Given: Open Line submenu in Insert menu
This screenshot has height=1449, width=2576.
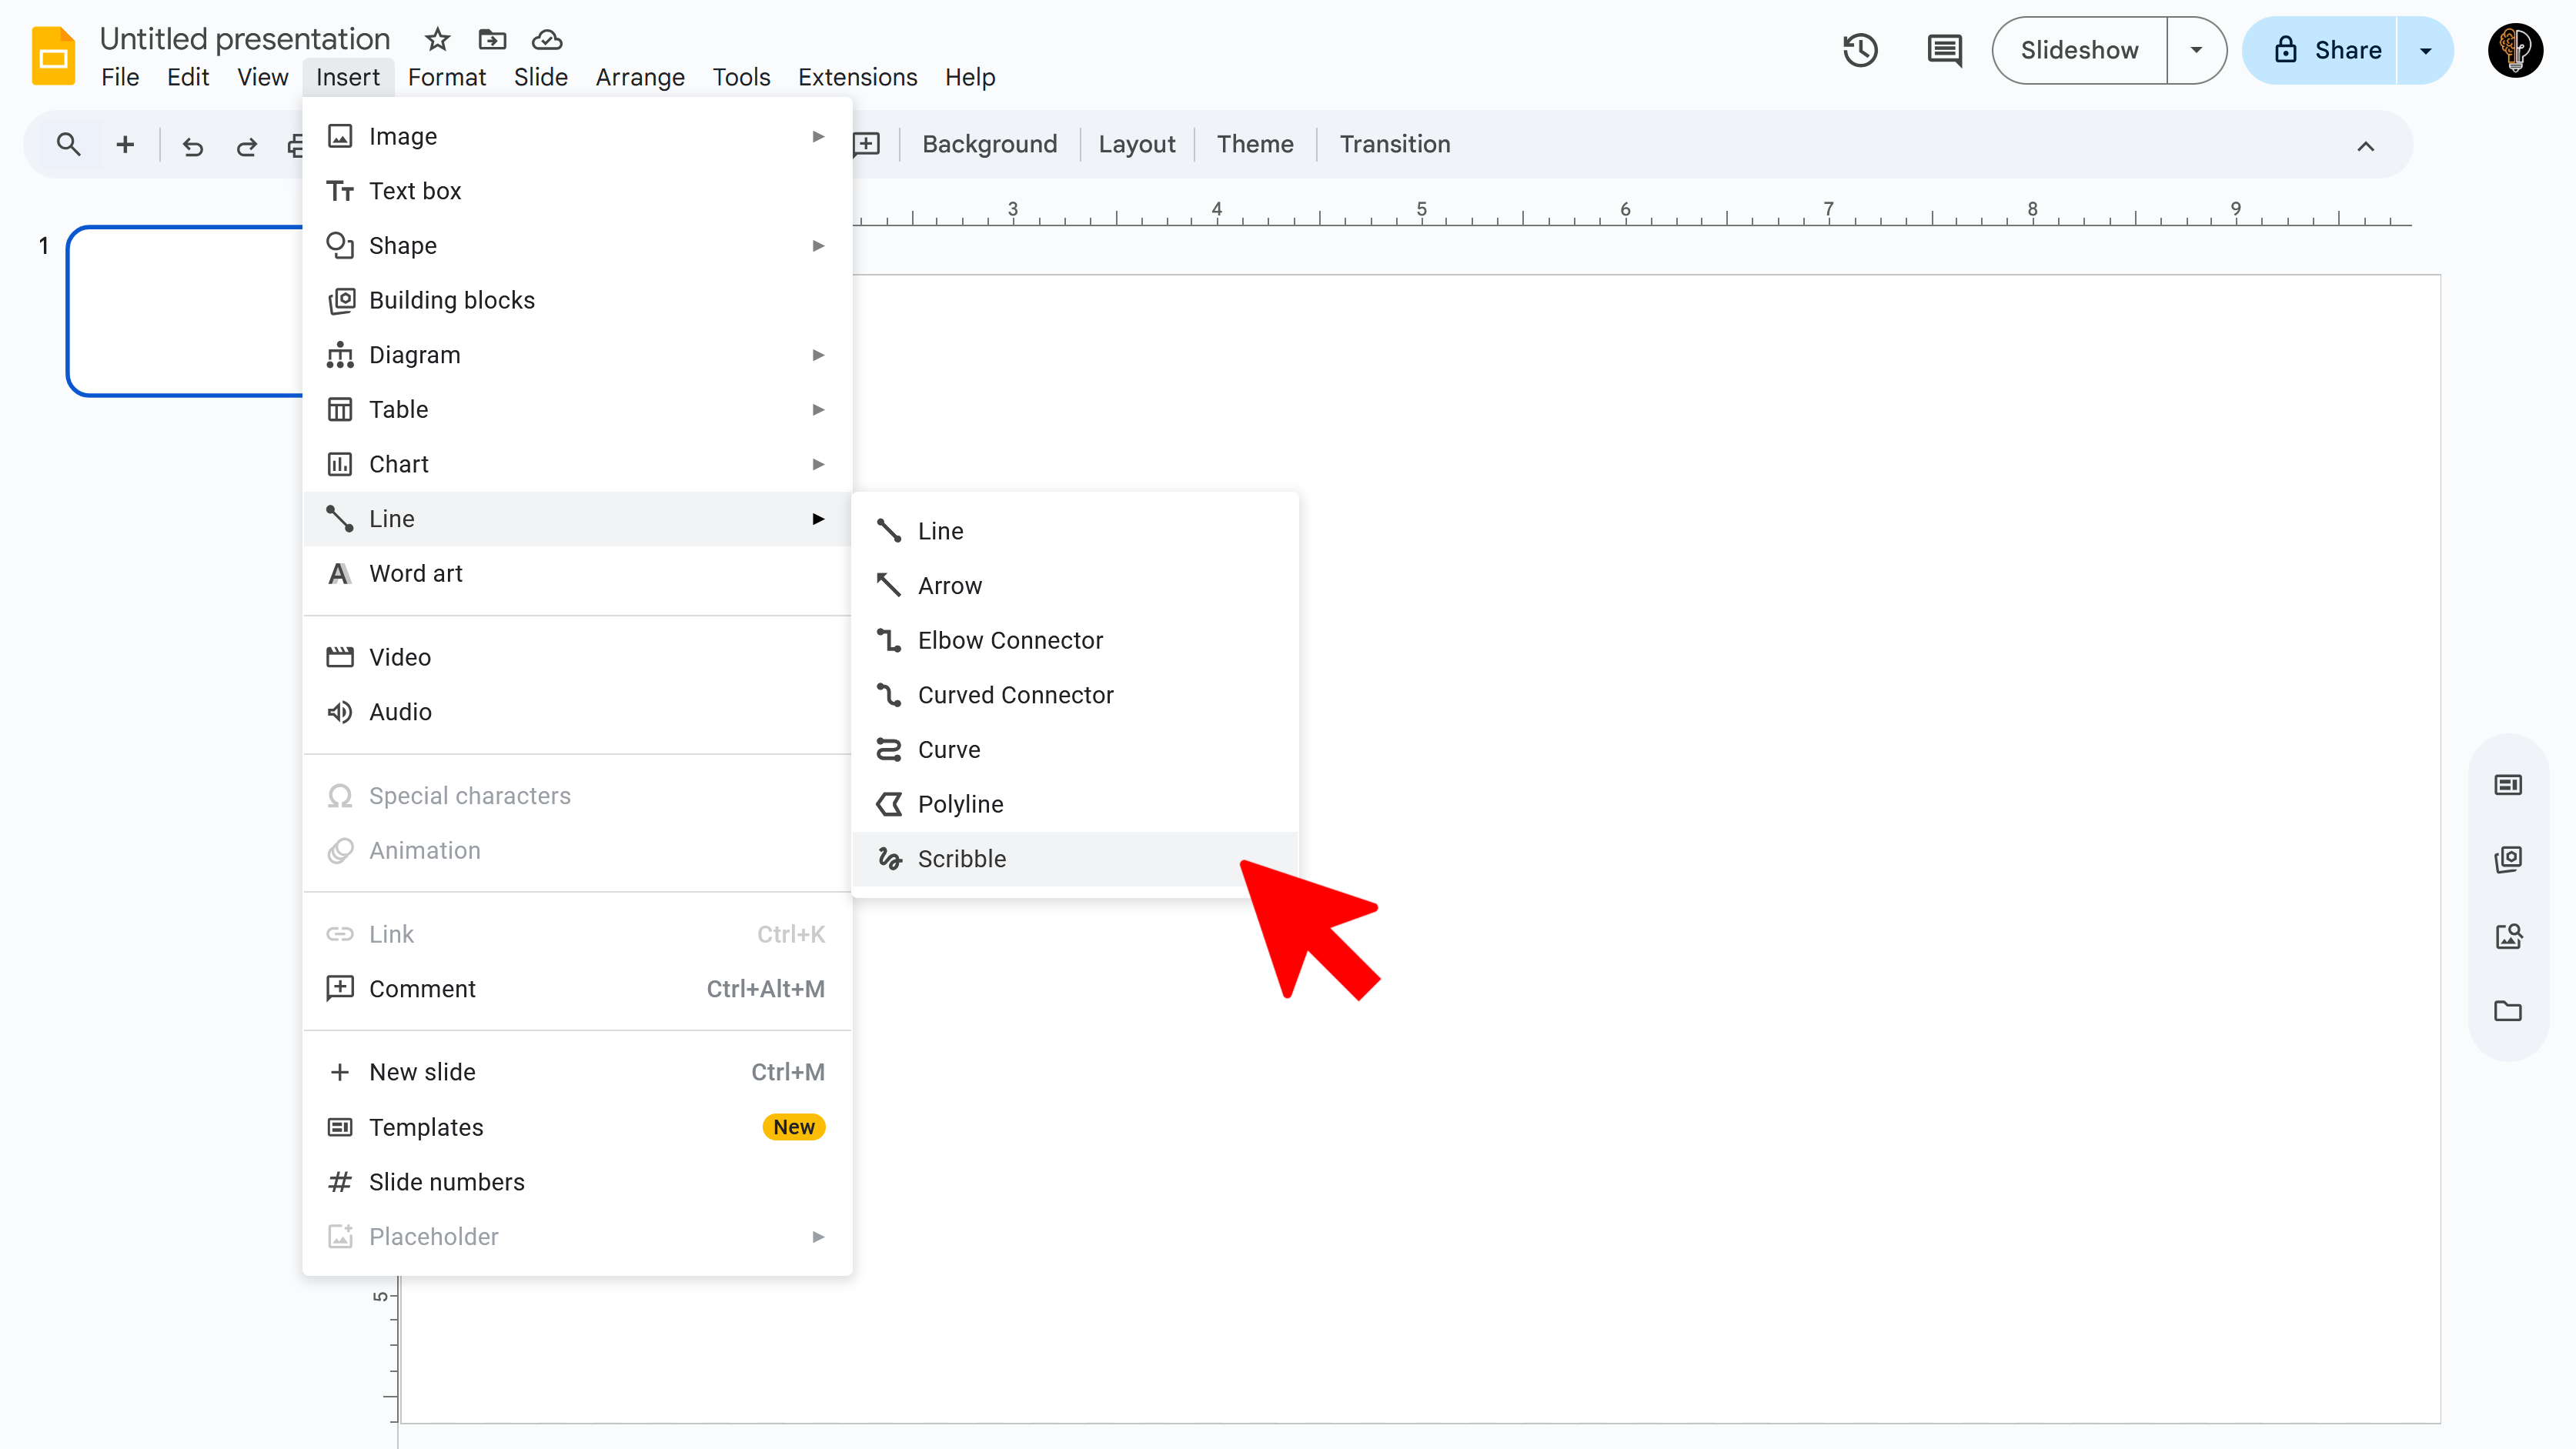Looking at the screenshot, I should pos(577,519).
